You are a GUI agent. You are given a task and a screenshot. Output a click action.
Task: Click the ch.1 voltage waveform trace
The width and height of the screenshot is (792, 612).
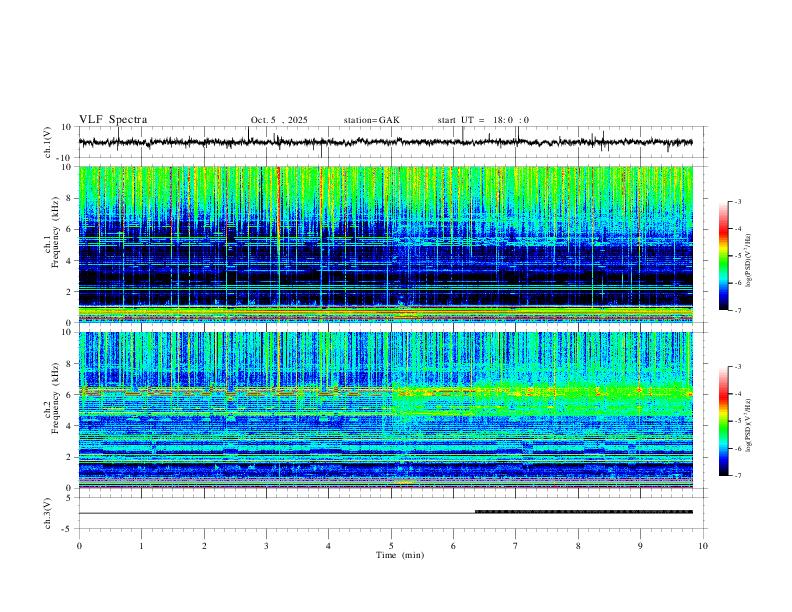385,142
